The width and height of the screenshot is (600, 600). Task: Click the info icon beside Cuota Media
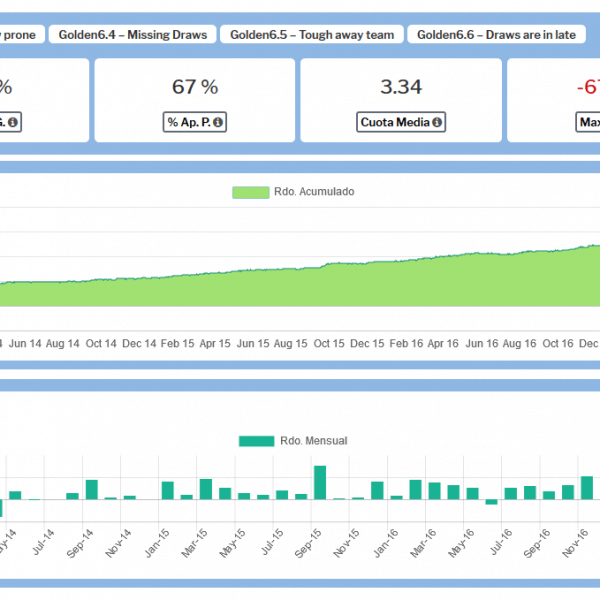tap(437, 122)
